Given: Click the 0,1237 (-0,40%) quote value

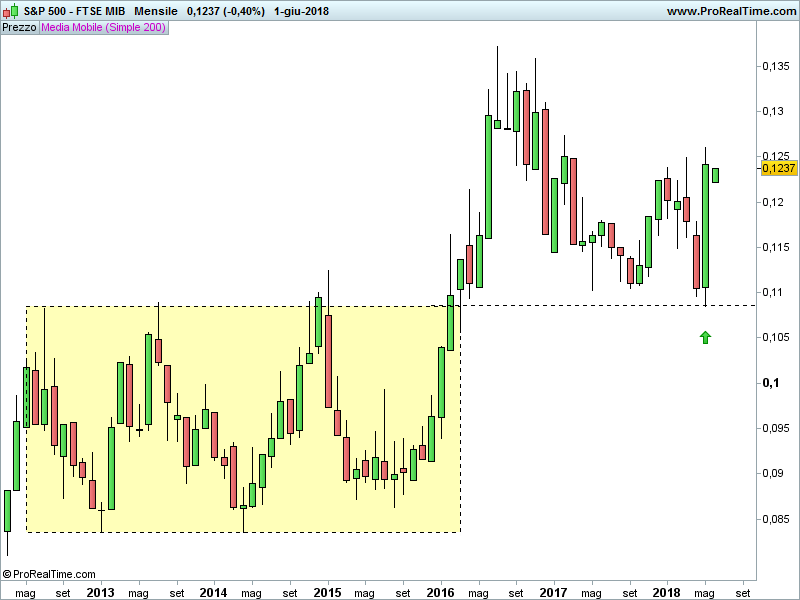Looking at the screenshot, I should point(226,11).
